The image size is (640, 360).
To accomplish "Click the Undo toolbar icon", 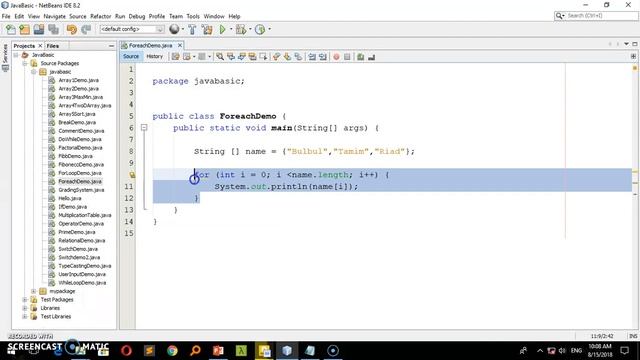I will (x=72, y=29).
